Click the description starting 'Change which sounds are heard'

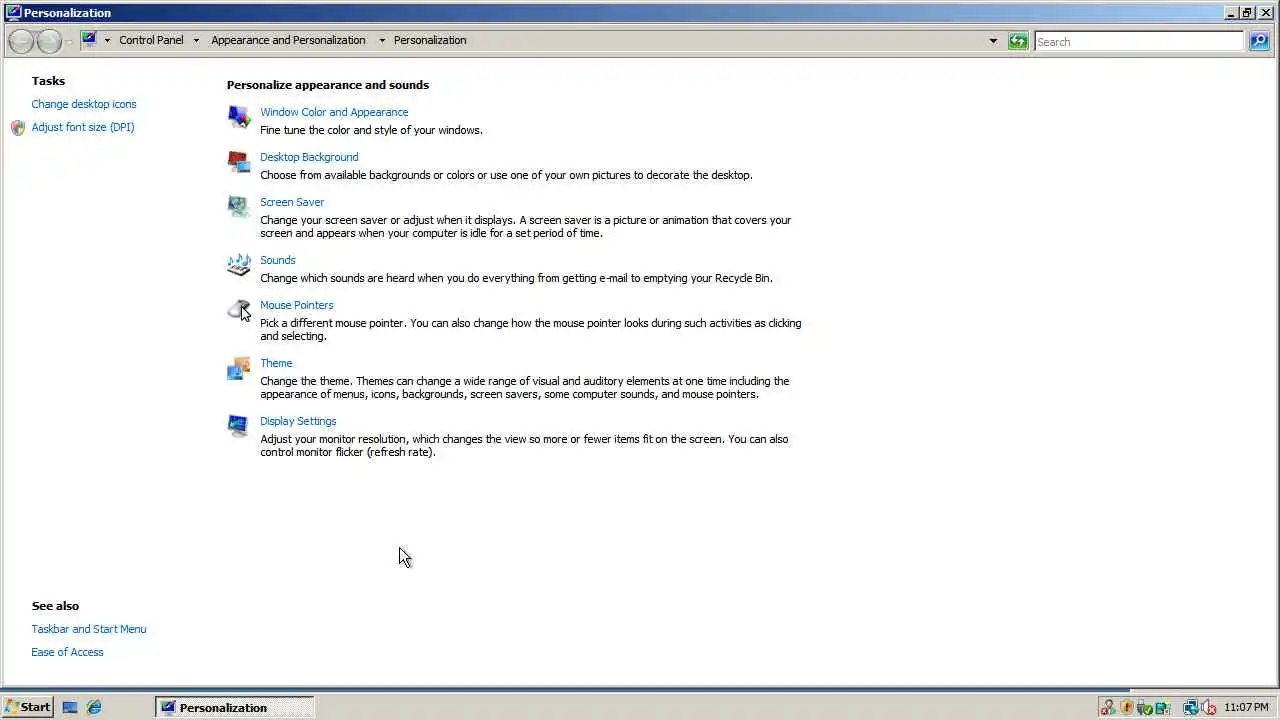click(x=516, y=278)
